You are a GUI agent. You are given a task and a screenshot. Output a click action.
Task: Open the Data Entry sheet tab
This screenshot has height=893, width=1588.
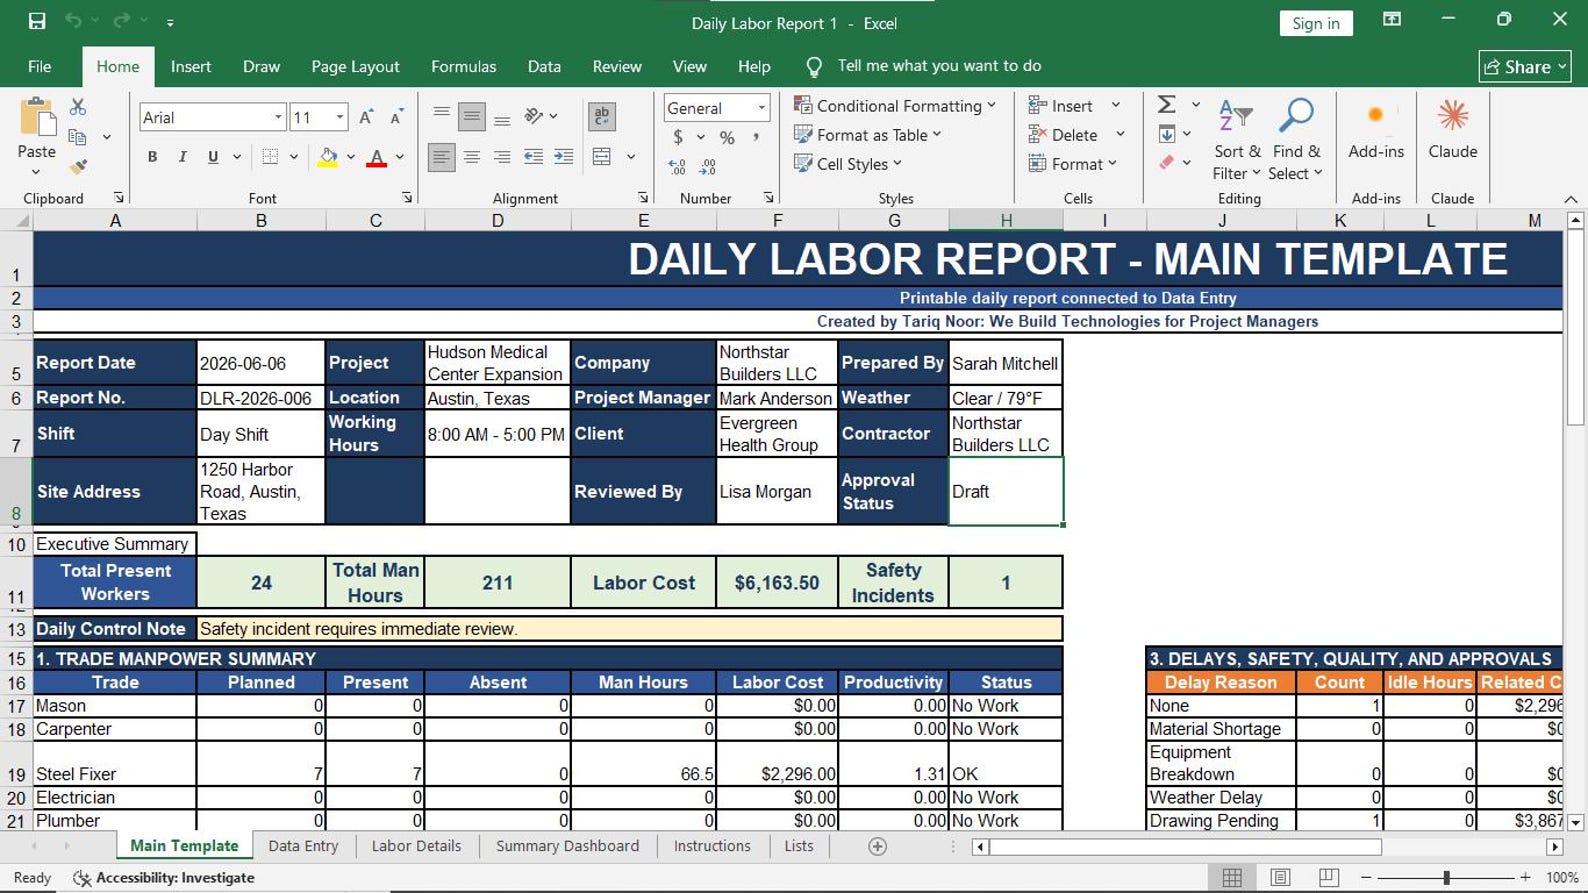tap(303, 846)
